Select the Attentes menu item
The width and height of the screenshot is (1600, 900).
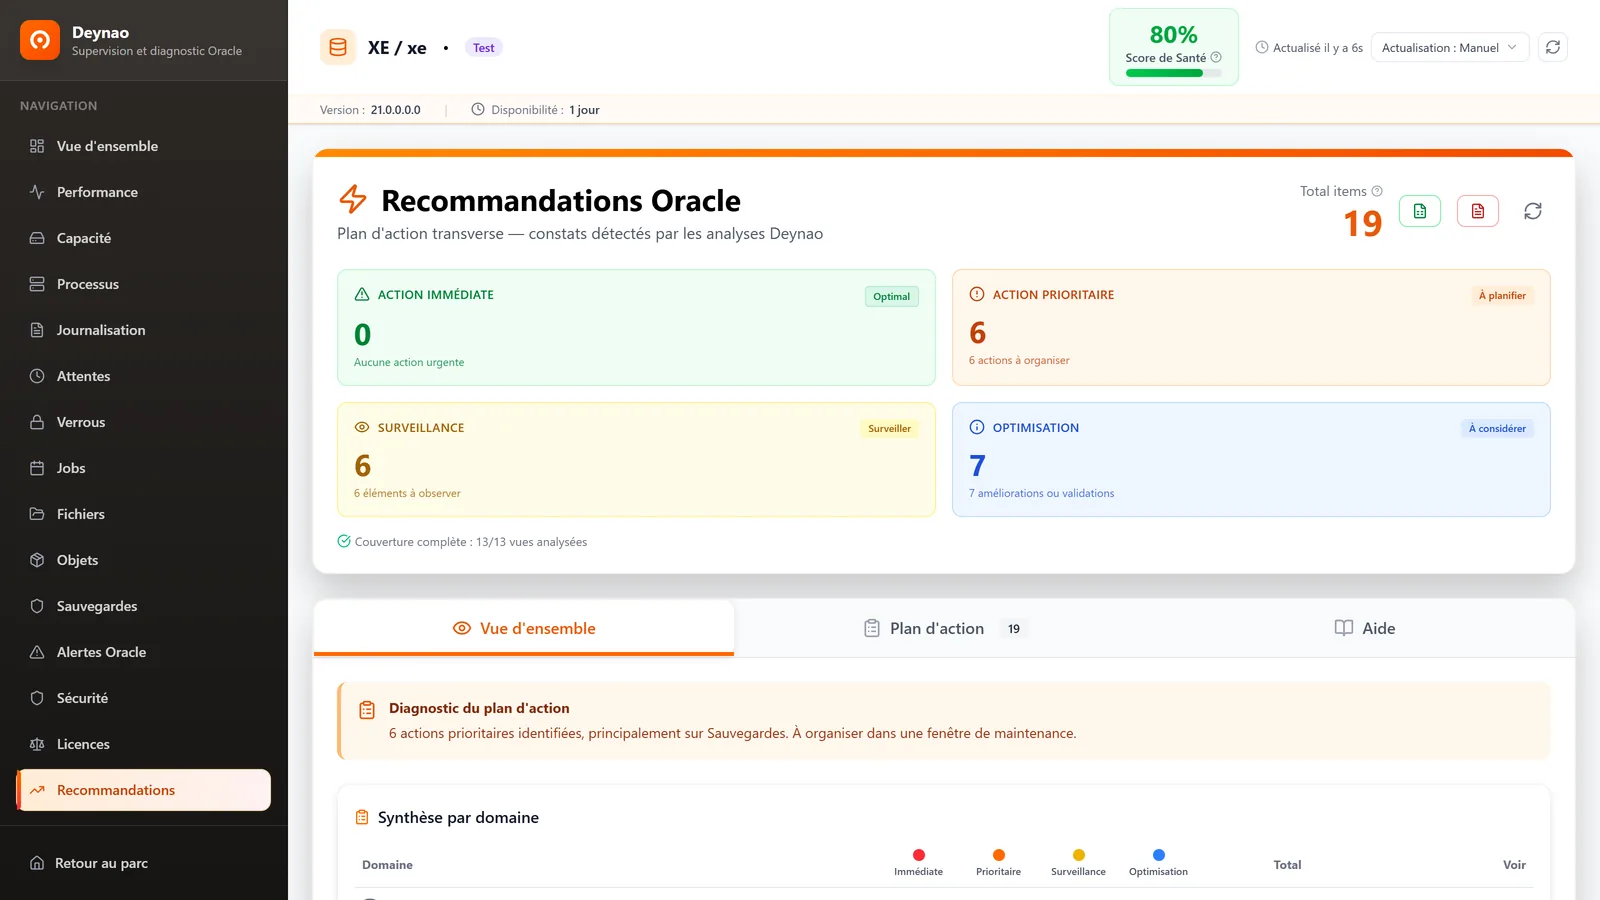coord(144,376)
